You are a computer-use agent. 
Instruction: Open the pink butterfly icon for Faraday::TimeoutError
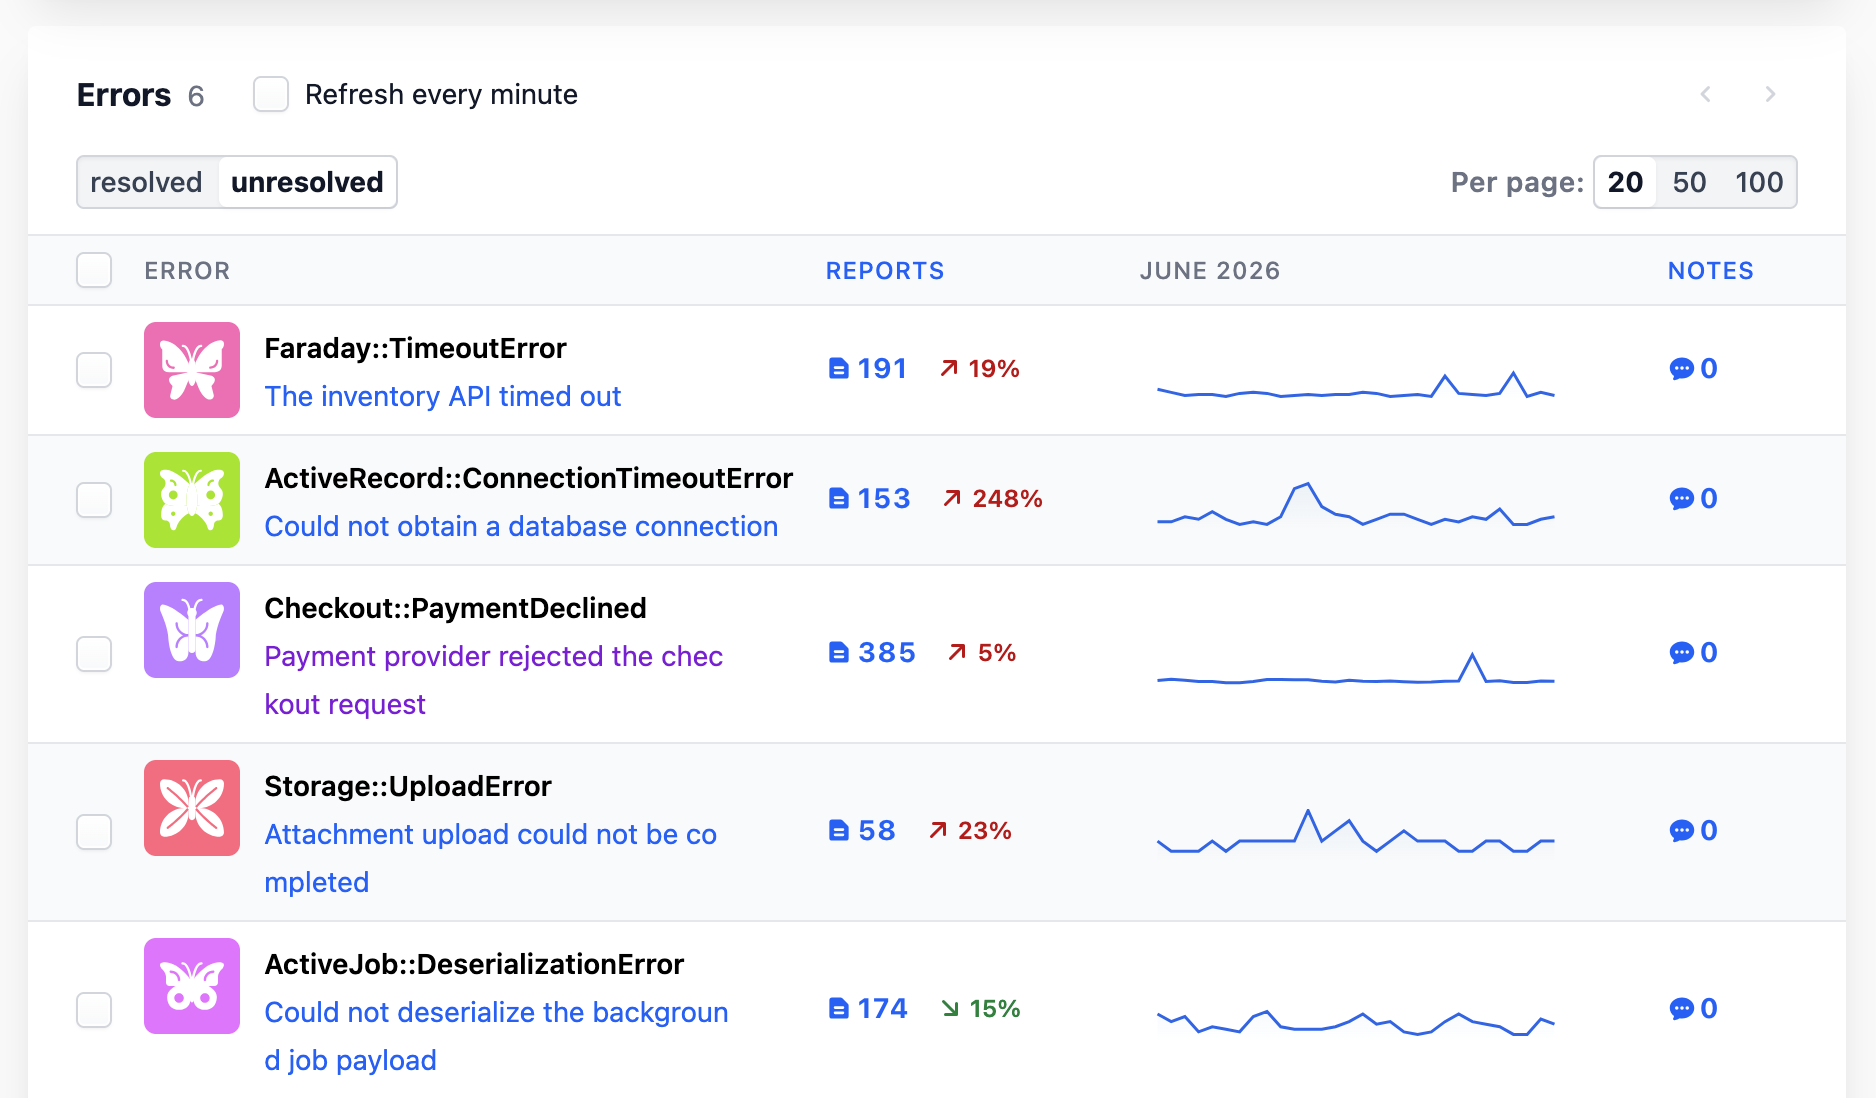[192, 370]
